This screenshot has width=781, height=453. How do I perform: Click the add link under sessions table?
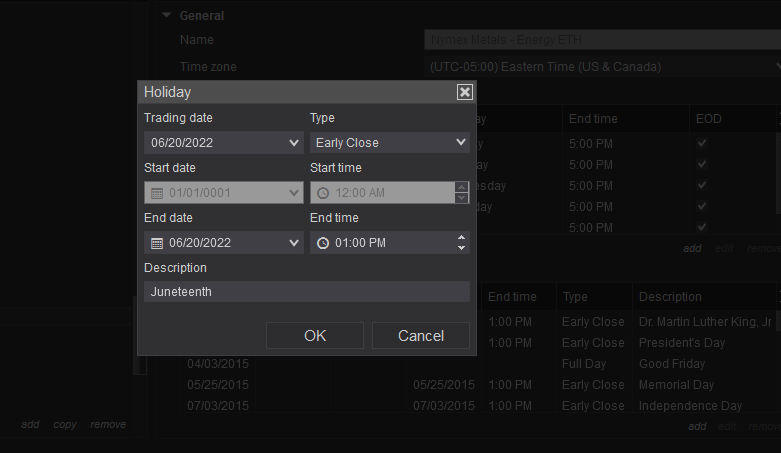pos(692,248)
